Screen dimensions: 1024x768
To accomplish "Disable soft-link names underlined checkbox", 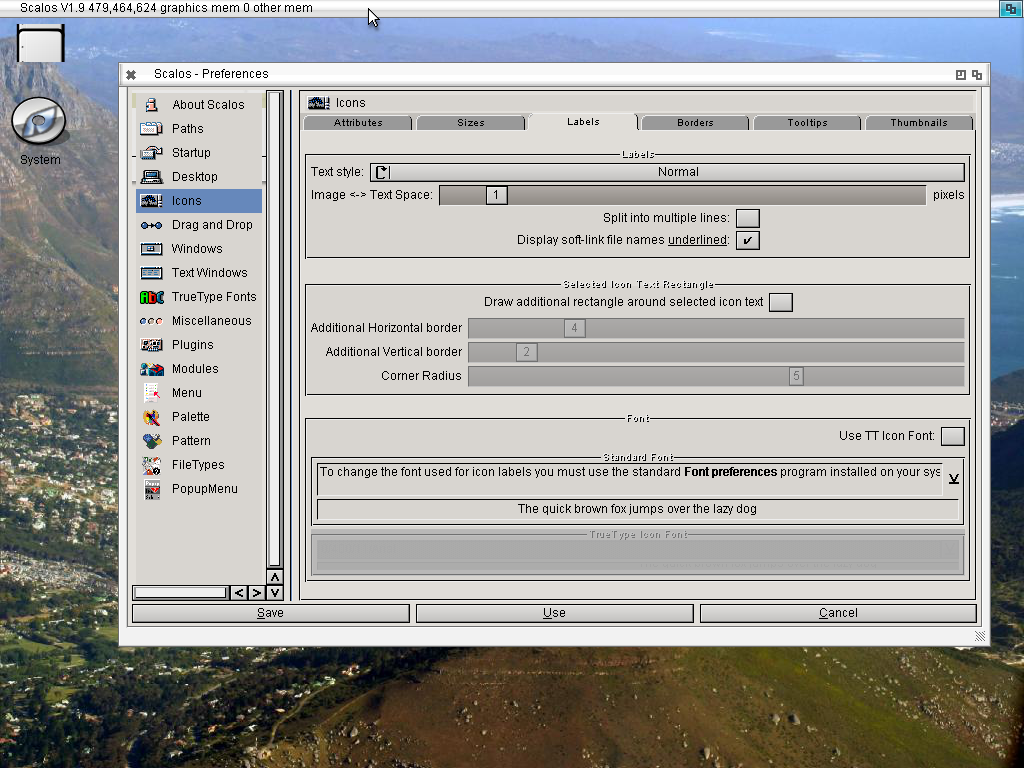I will (x=747, y=240).
